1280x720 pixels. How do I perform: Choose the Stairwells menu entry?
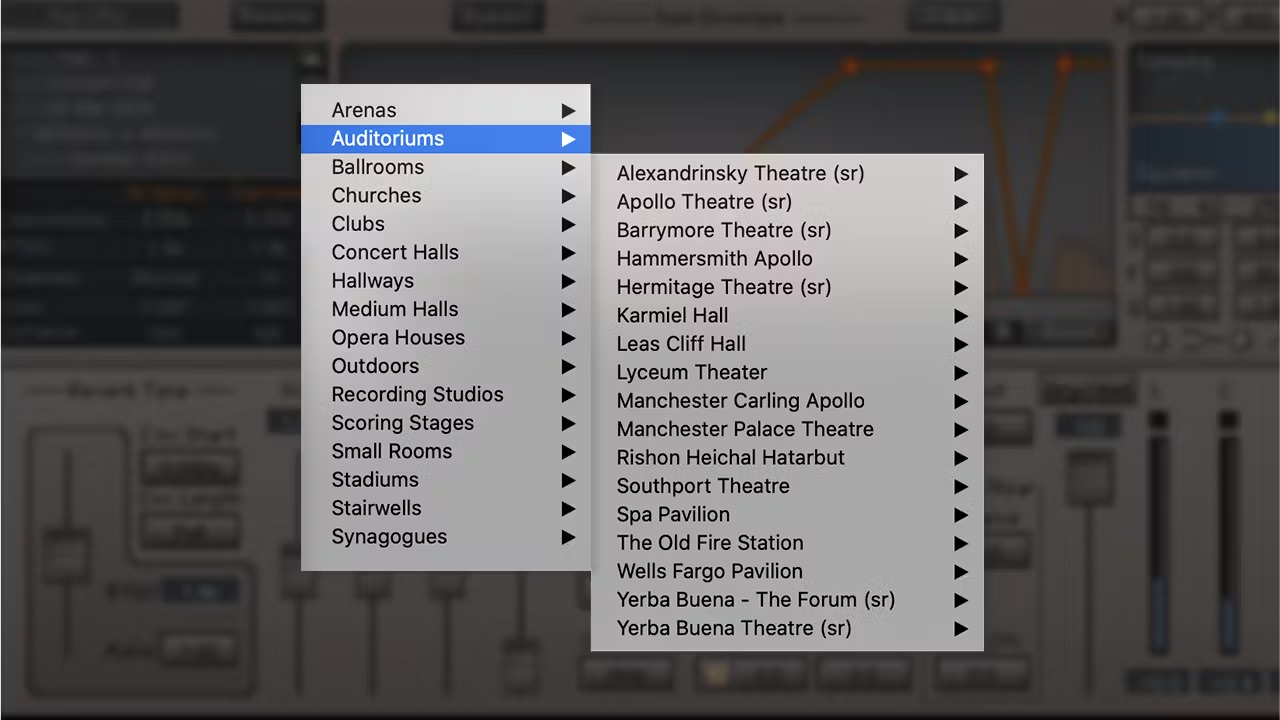pos(445,508)
